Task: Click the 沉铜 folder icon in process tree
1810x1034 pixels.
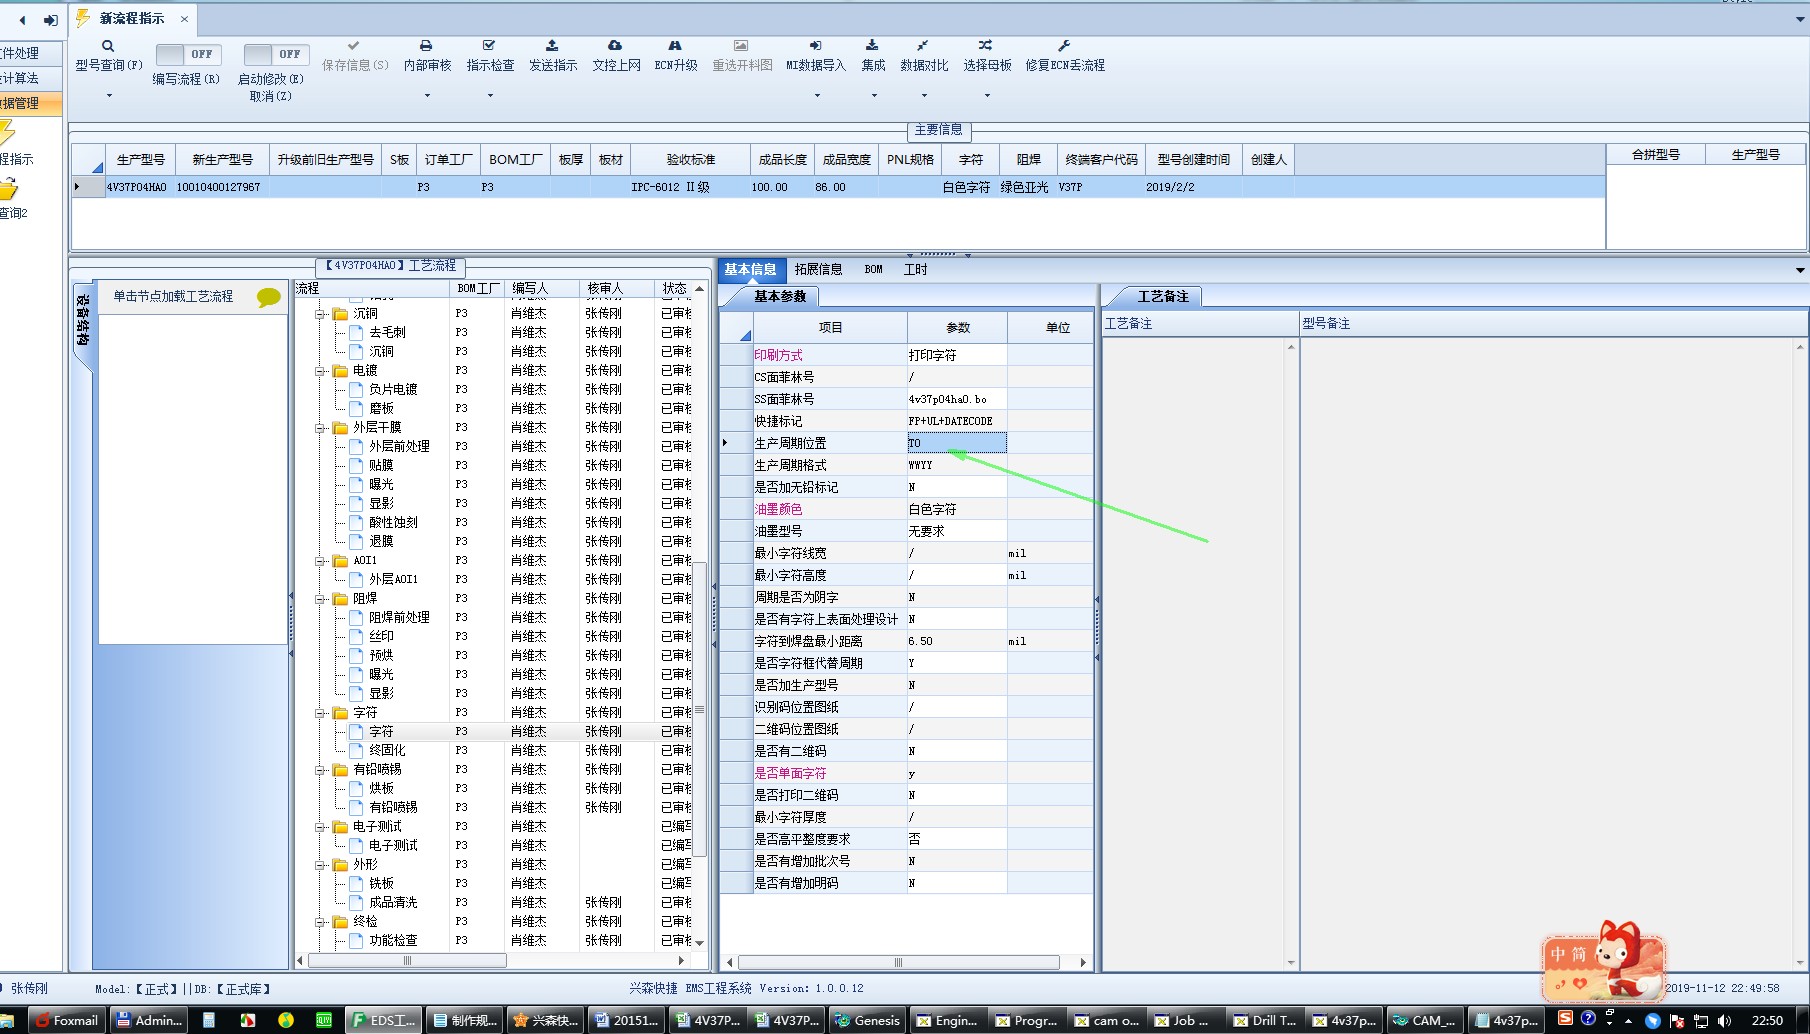Action: tap(341, 314)
